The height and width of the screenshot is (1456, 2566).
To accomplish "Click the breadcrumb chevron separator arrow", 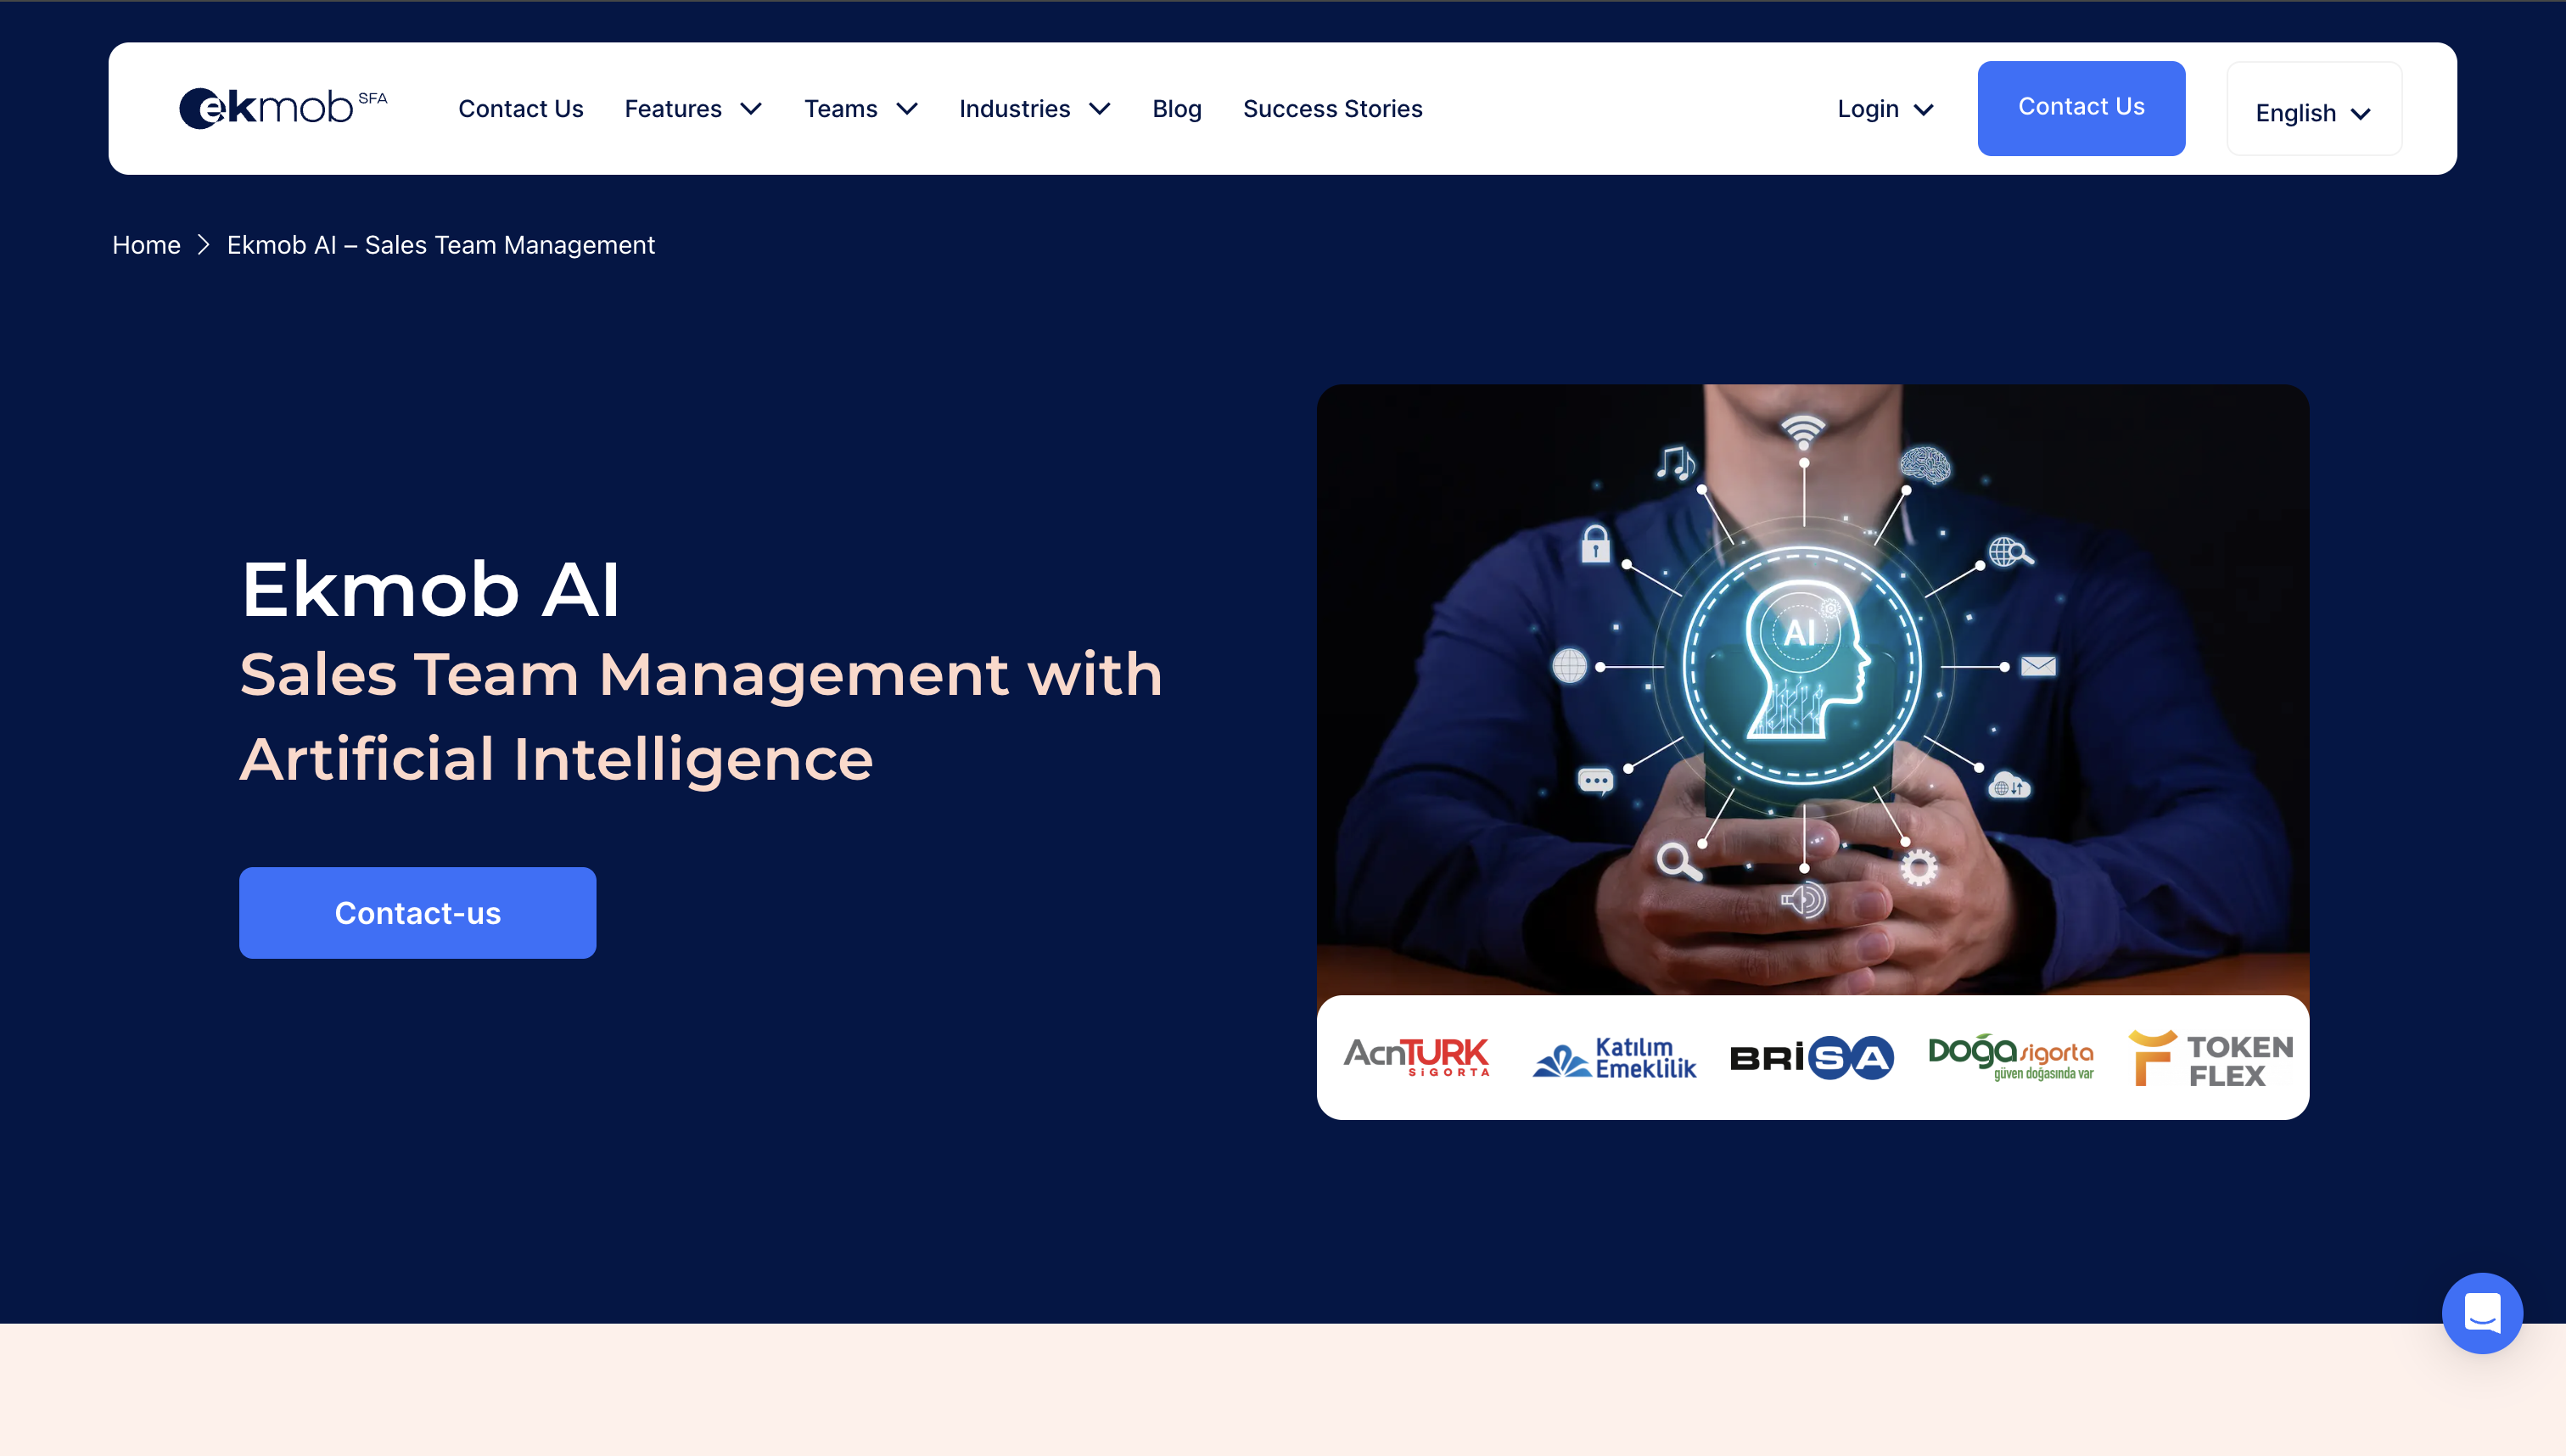I will coord(204,245).
